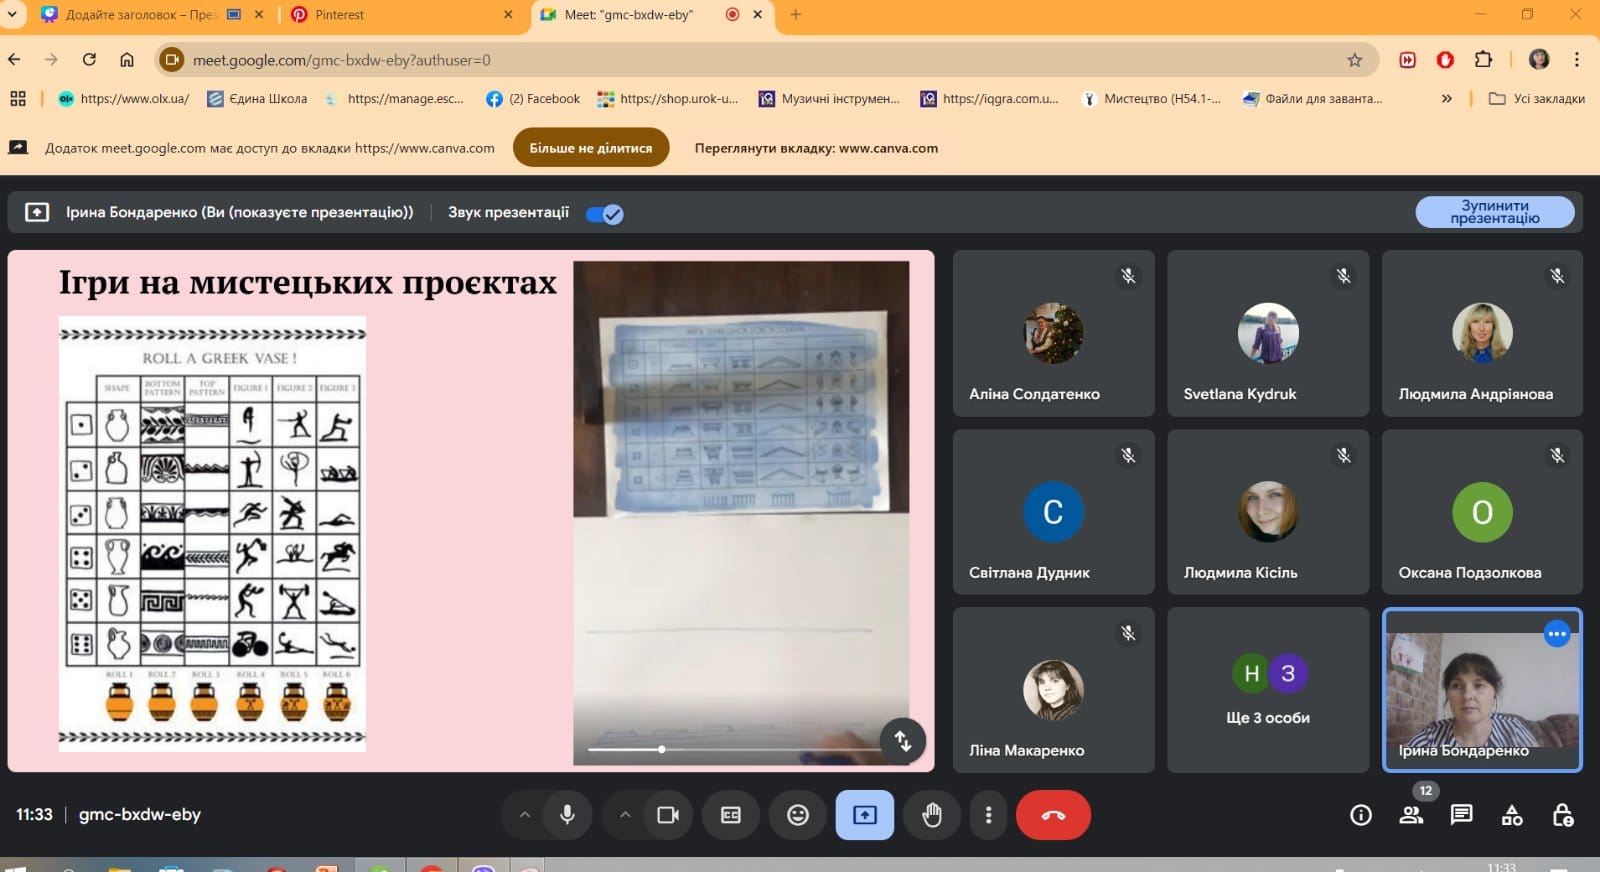Raise hand using the hand icon
Viewport: 1600px width, 872px height.
pyautogui.click(x=932, y=815)
